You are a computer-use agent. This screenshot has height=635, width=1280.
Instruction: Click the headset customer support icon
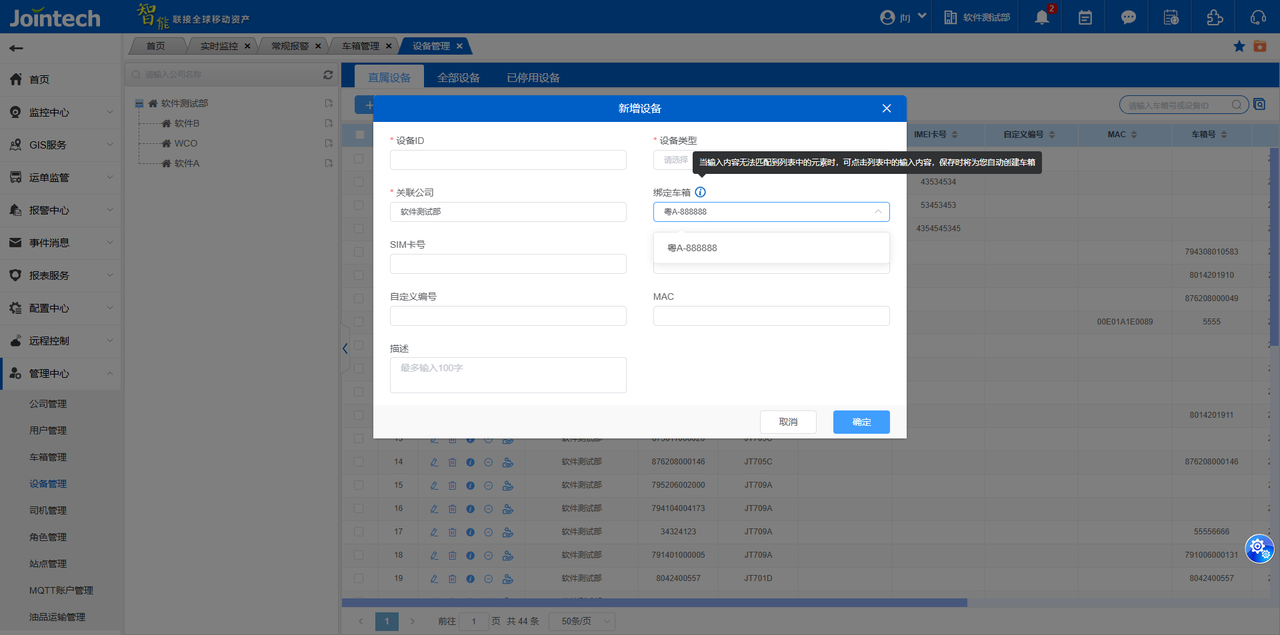click(1258, 17)
